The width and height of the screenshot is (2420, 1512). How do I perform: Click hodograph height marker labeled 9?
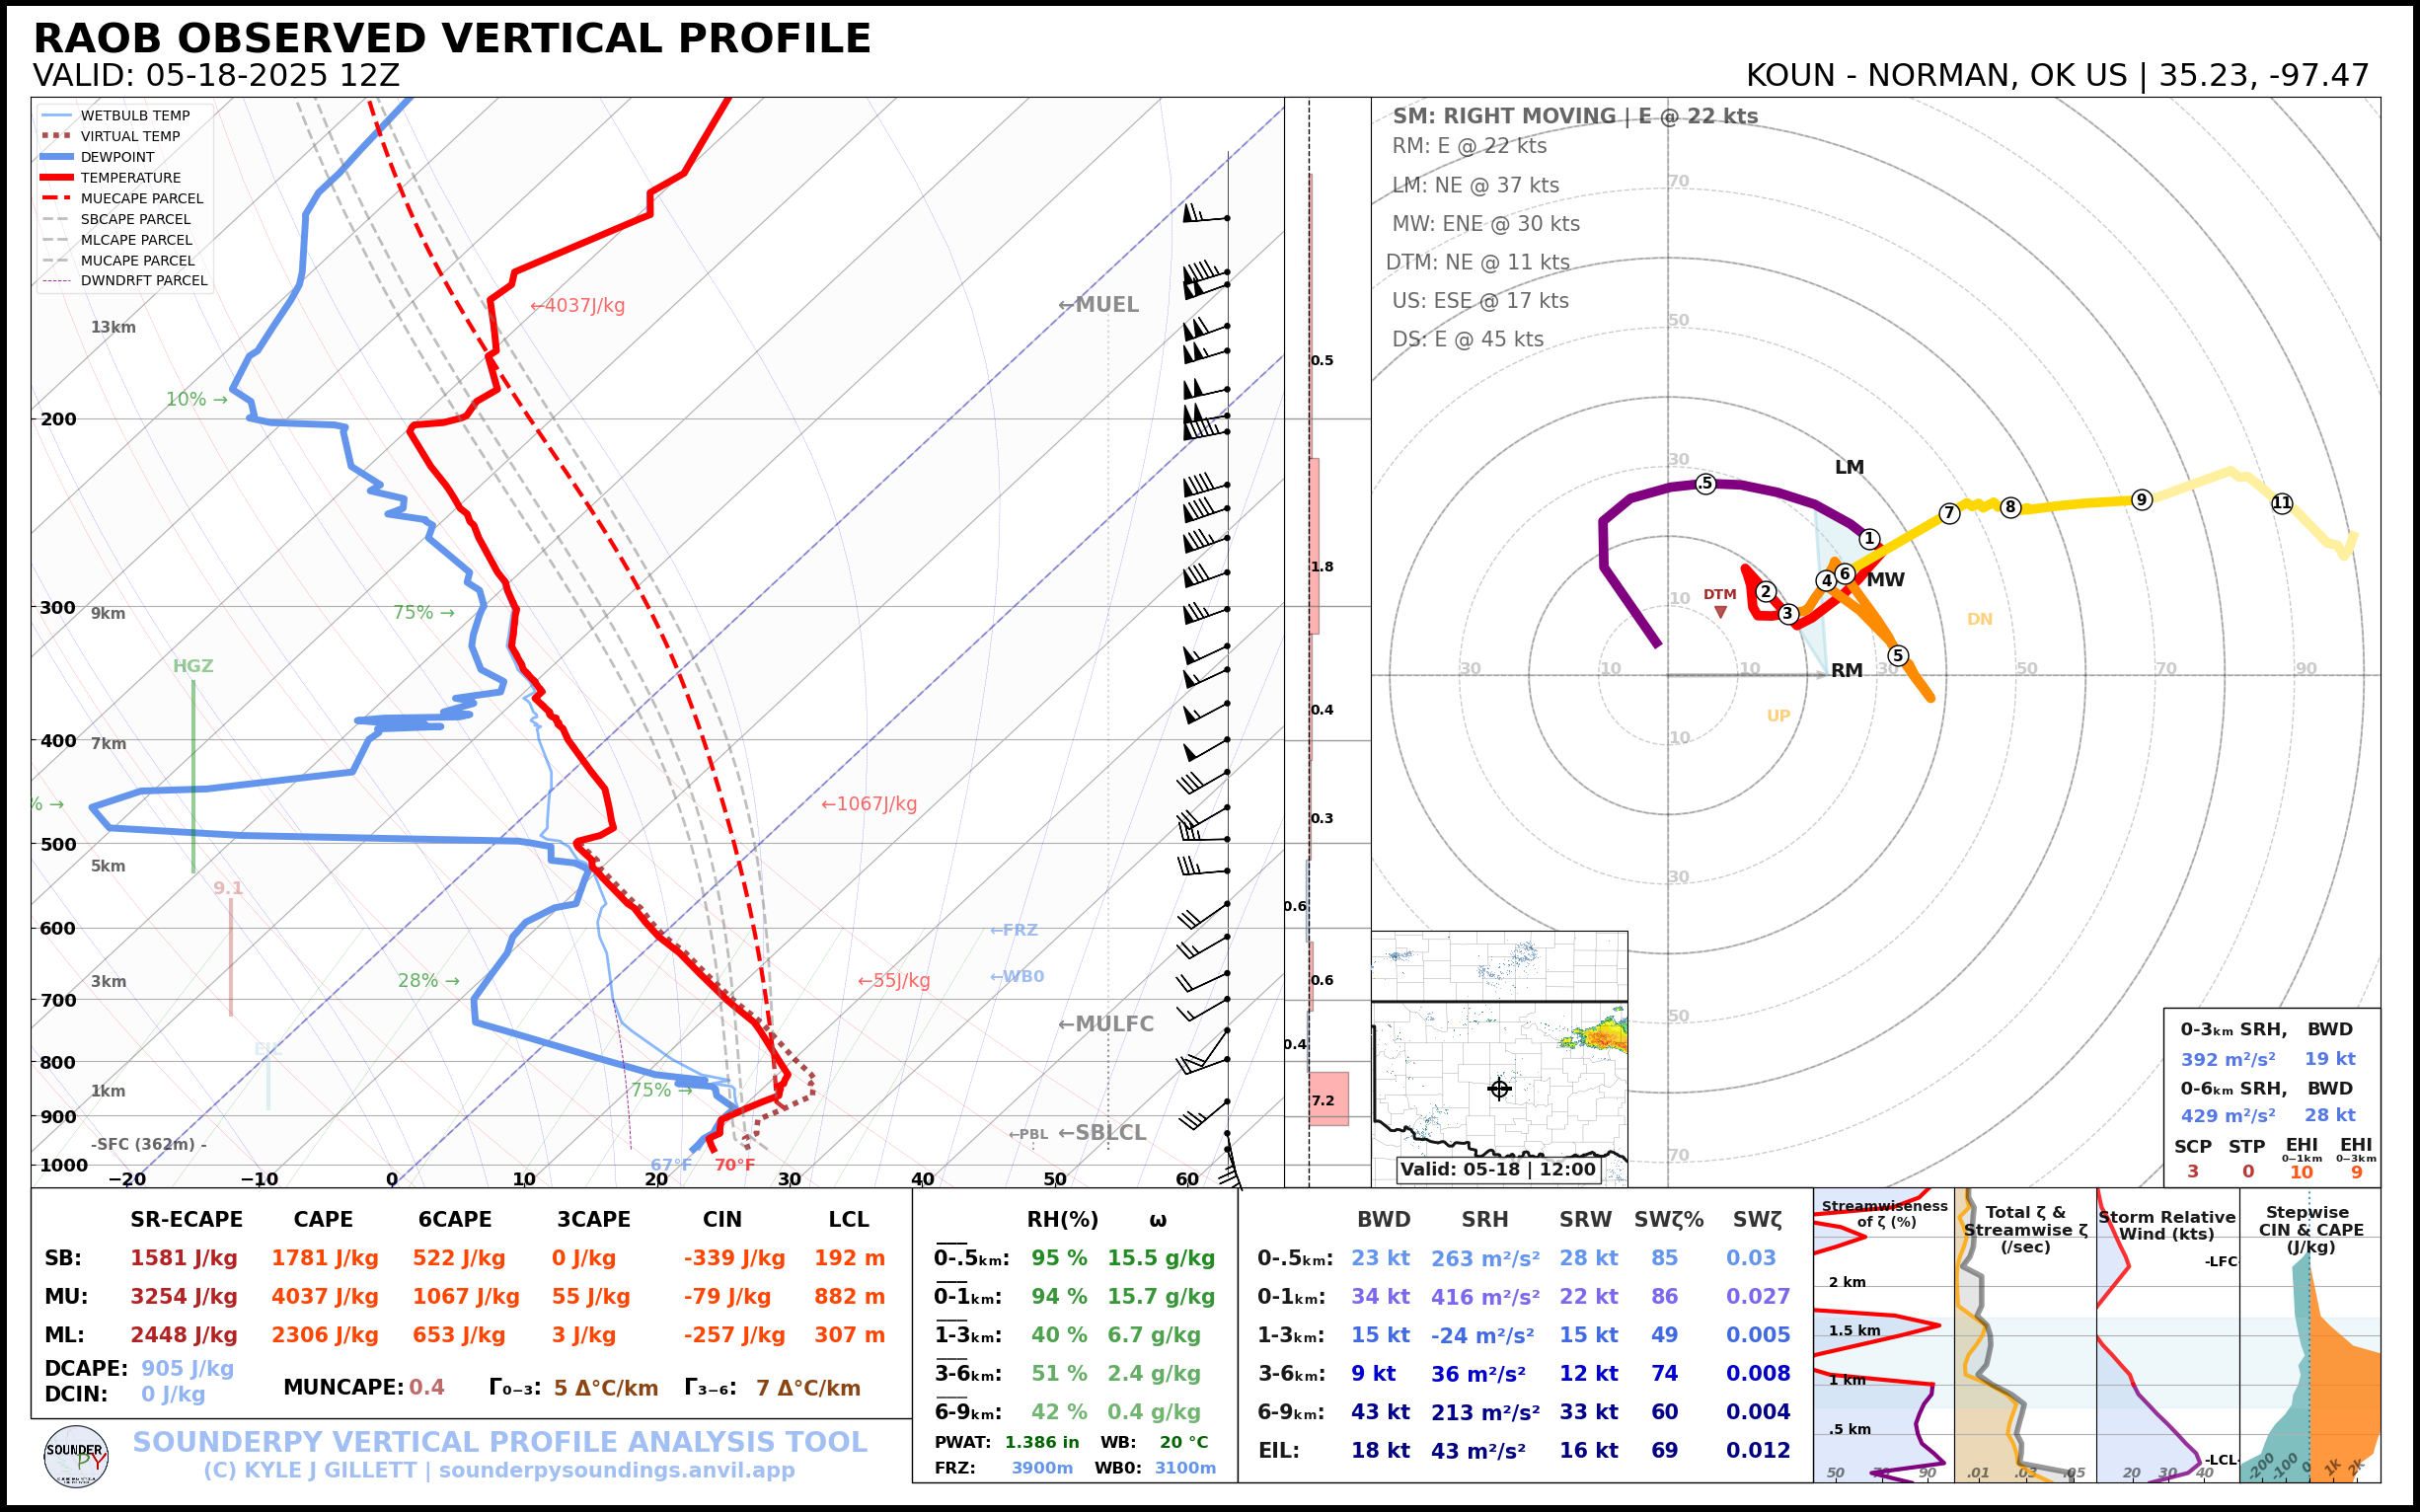pyautogui.click(x=2141, y=500)
